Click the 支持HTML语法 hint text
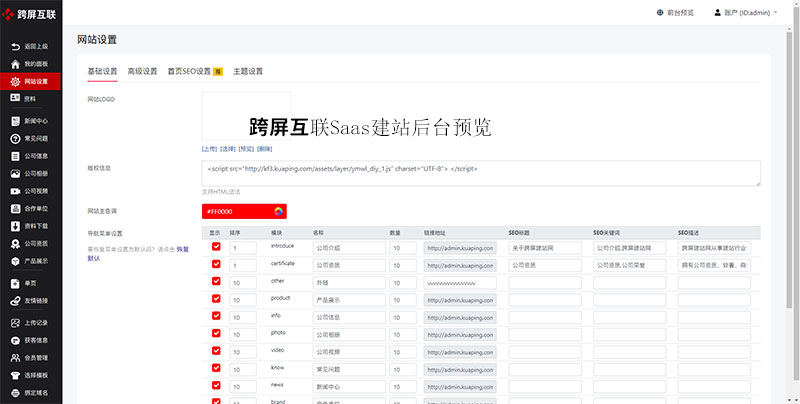 pyautogui.click(x=221, y=192)
